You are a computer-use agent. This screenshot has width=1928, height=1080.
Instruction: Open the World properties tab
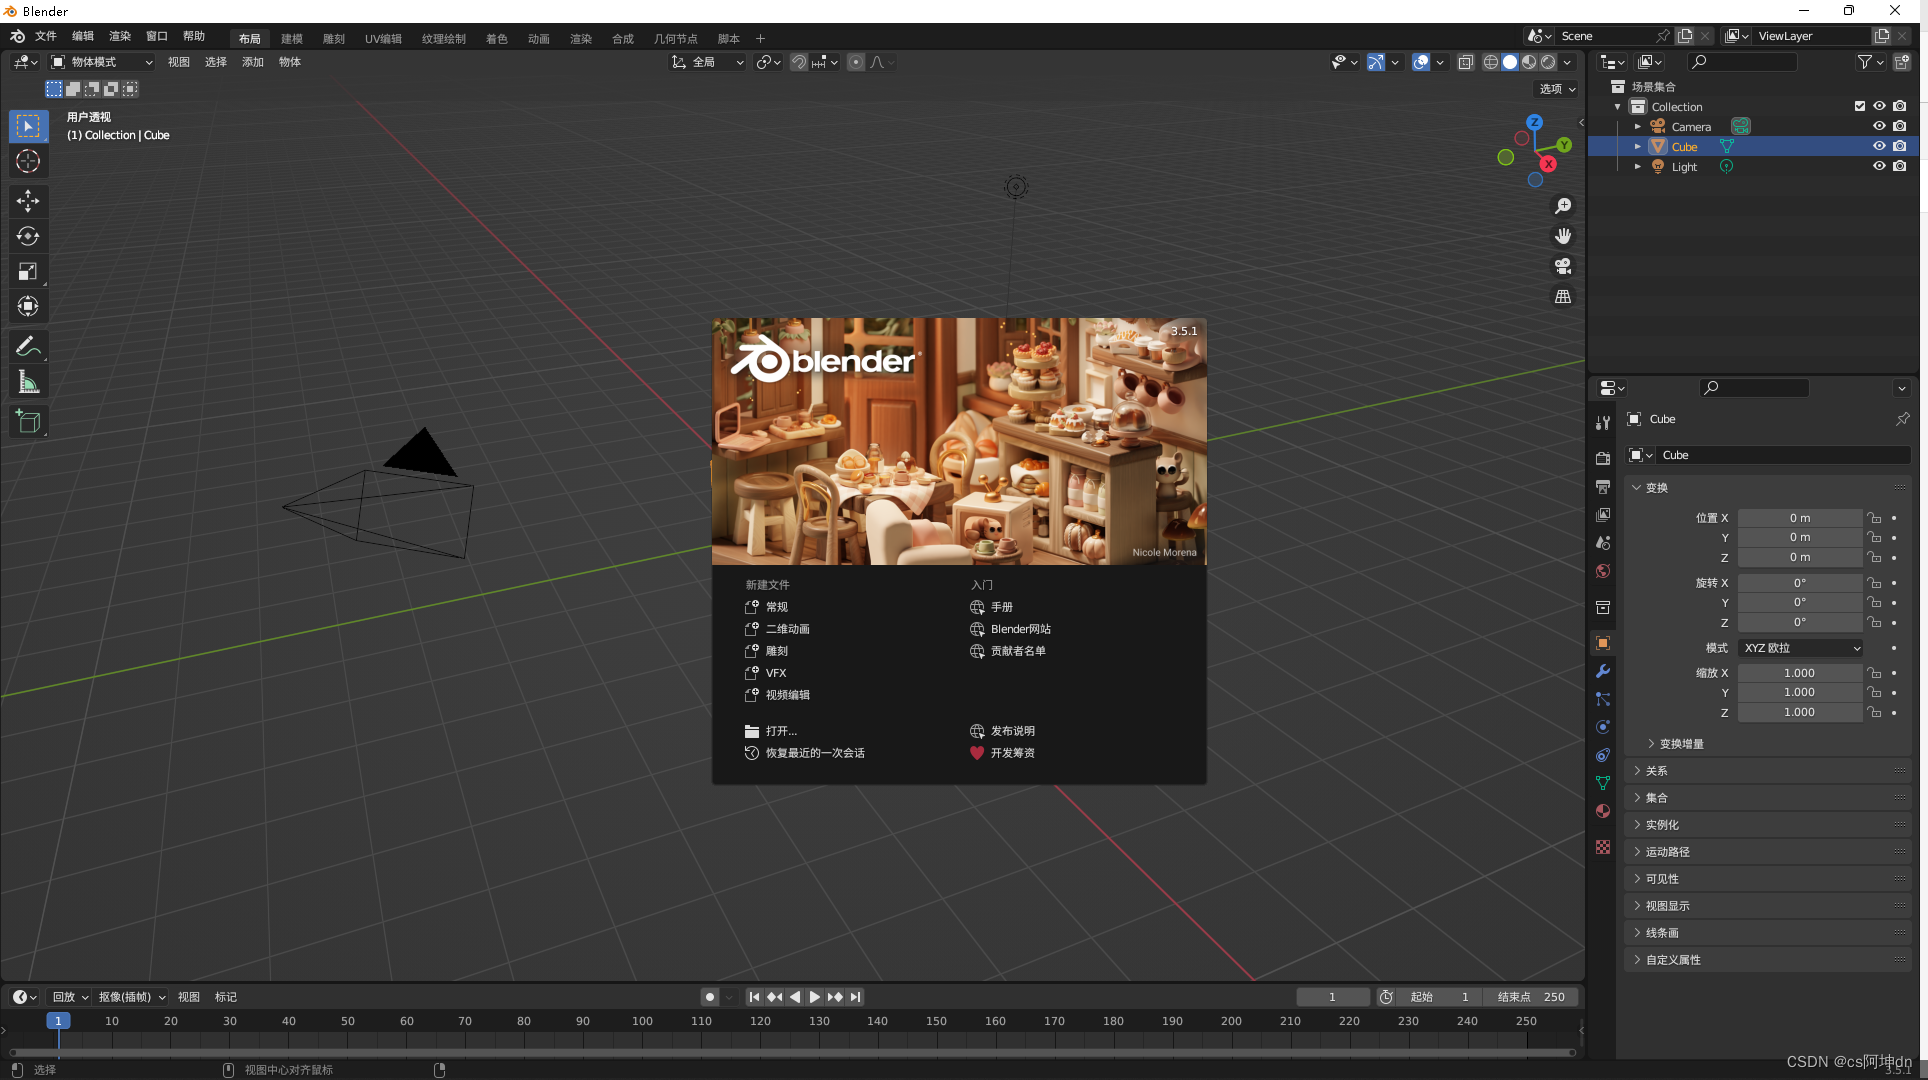coord(1603,571)
